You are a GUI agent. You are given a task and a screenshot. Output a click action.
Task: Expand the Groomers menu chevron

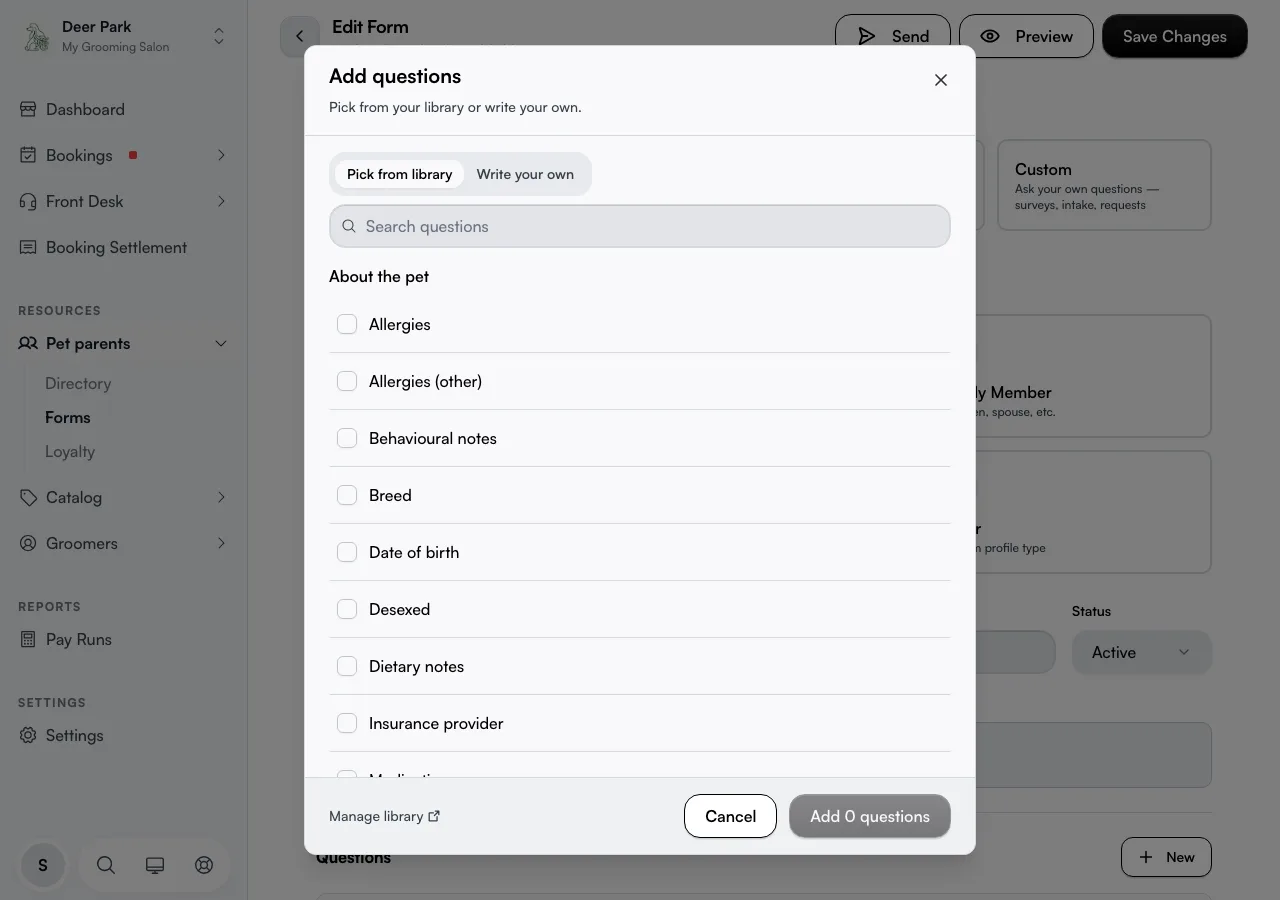coord(221,543)
